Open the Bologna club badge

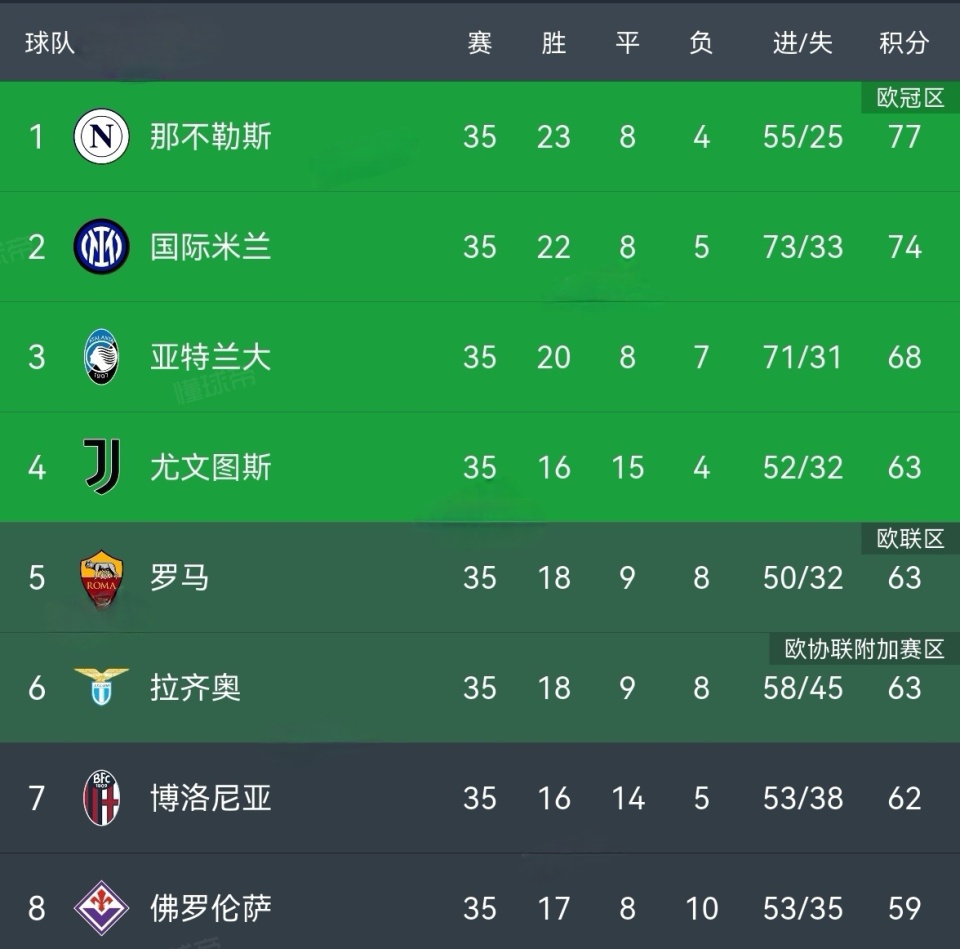pos(101,798)
